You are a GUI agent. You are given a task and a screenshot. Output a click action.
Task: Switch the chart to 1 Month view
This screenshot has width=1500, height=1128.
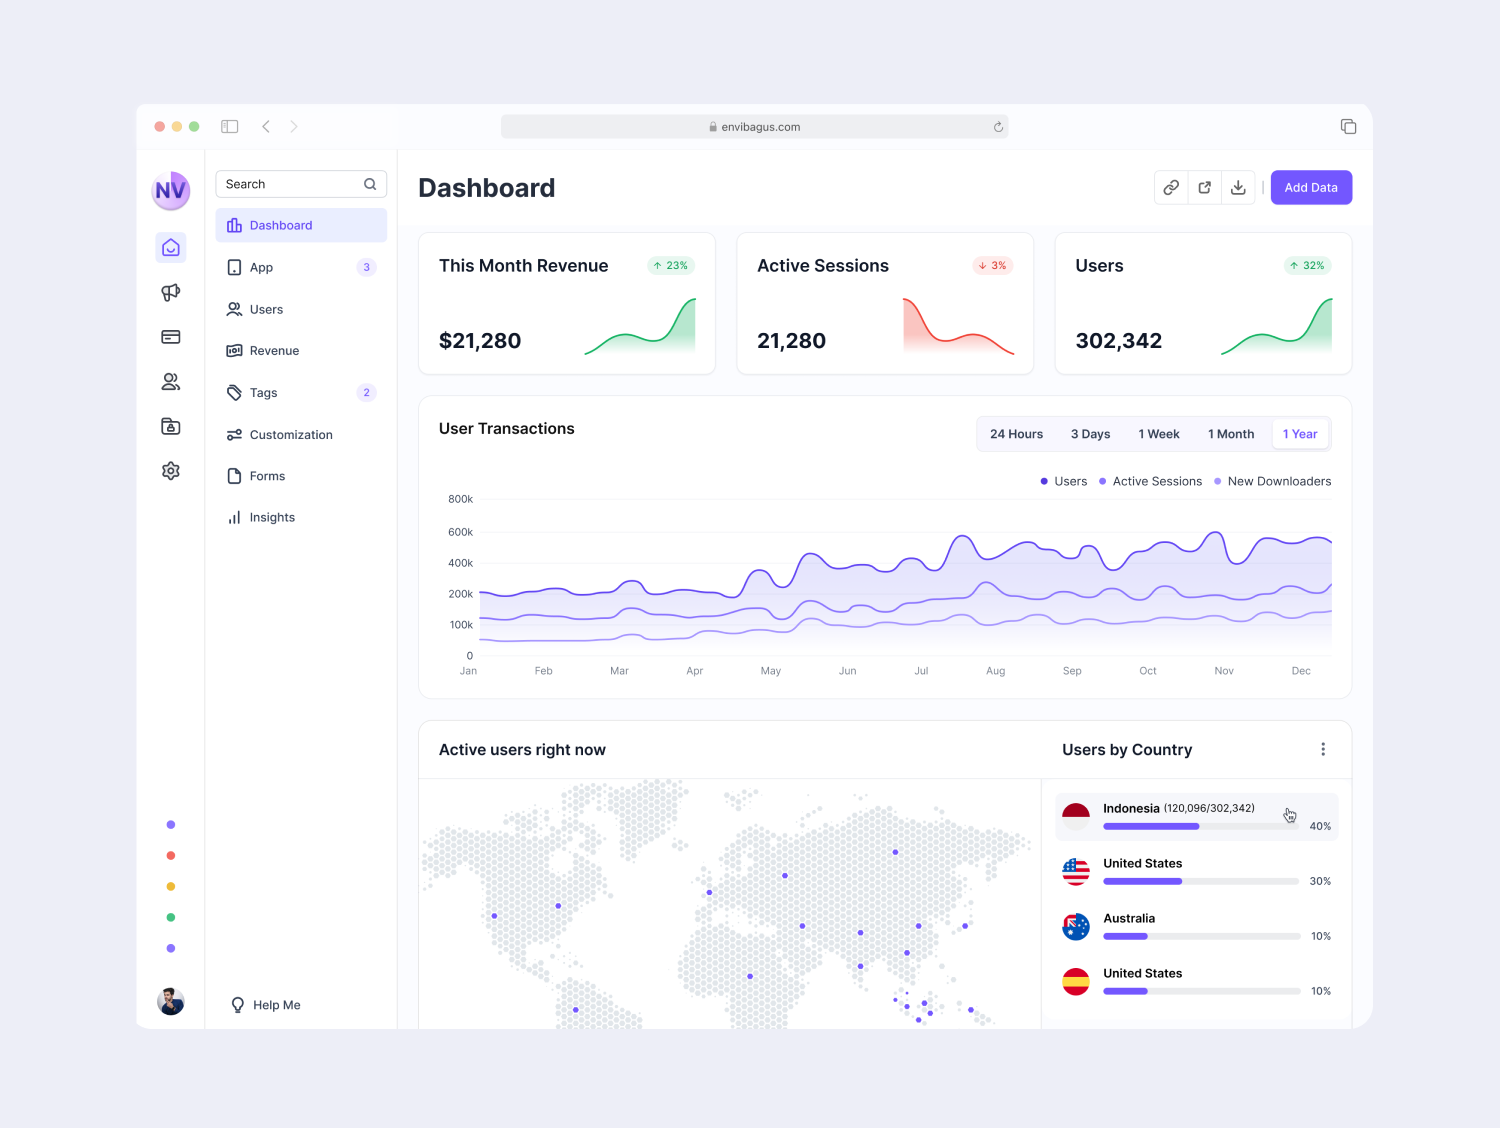(1231, 434)
